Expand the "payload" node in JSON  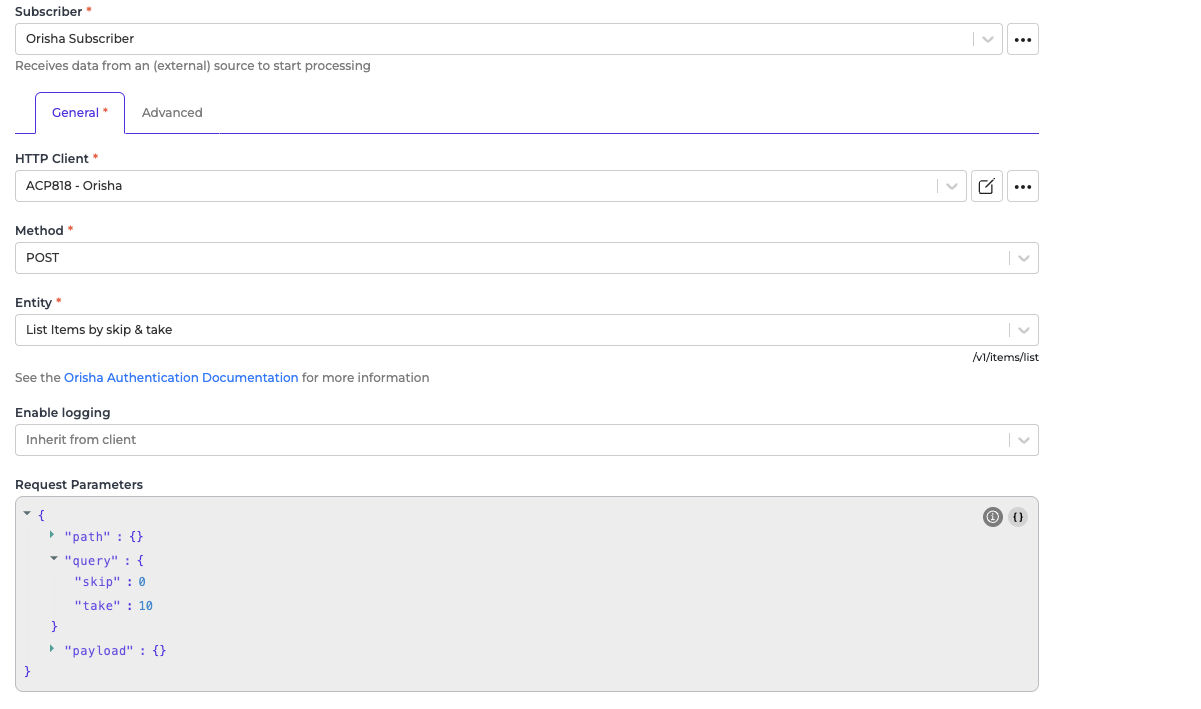pyautogui.click(x=52, y=649)
